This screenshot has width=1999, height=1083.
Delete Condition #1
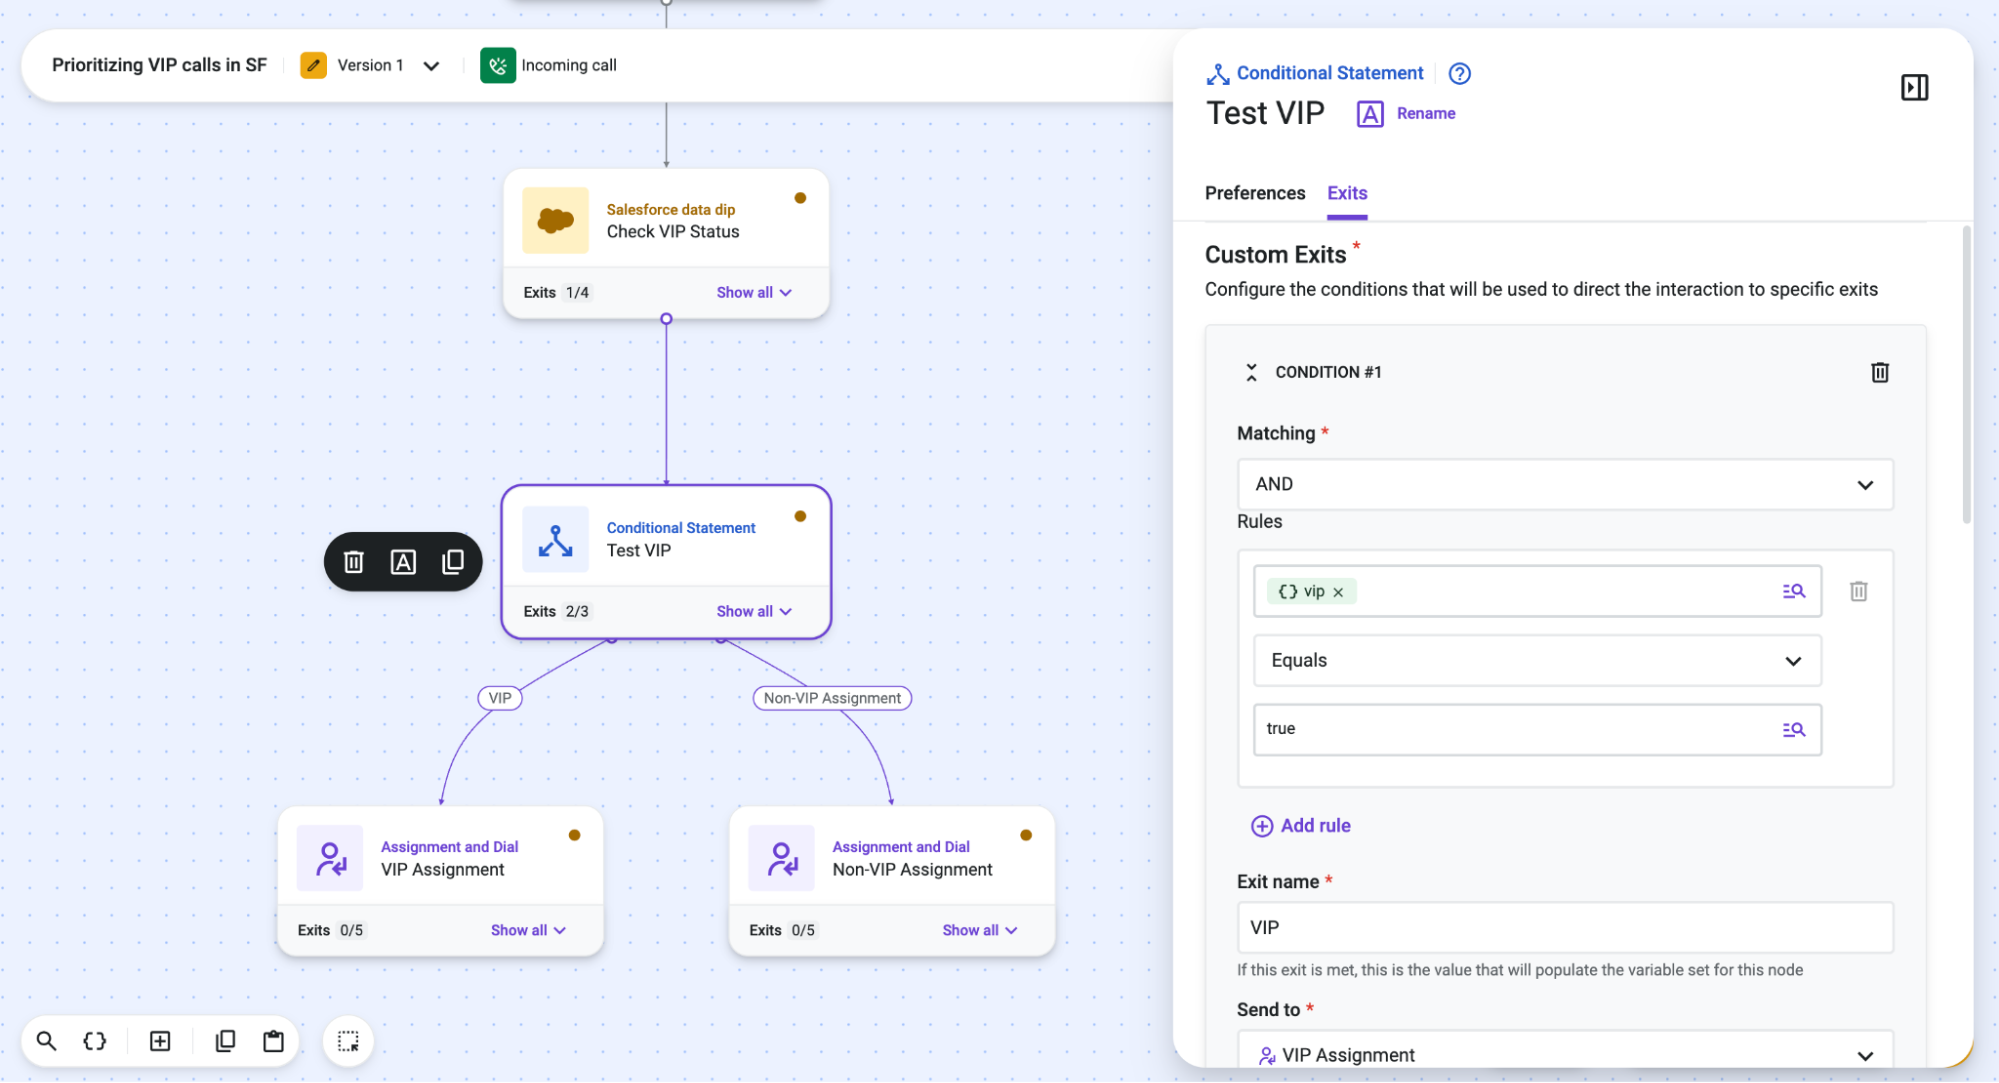[x=1879, y=372]
